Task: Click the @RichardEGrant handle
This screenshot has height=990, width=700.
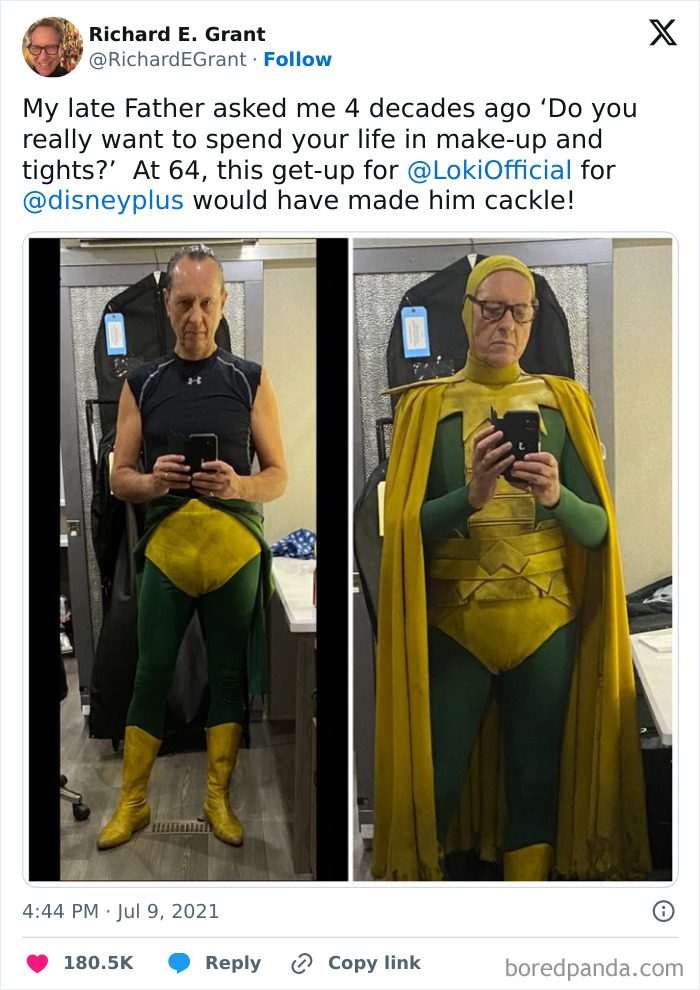Action: point(167,59)
